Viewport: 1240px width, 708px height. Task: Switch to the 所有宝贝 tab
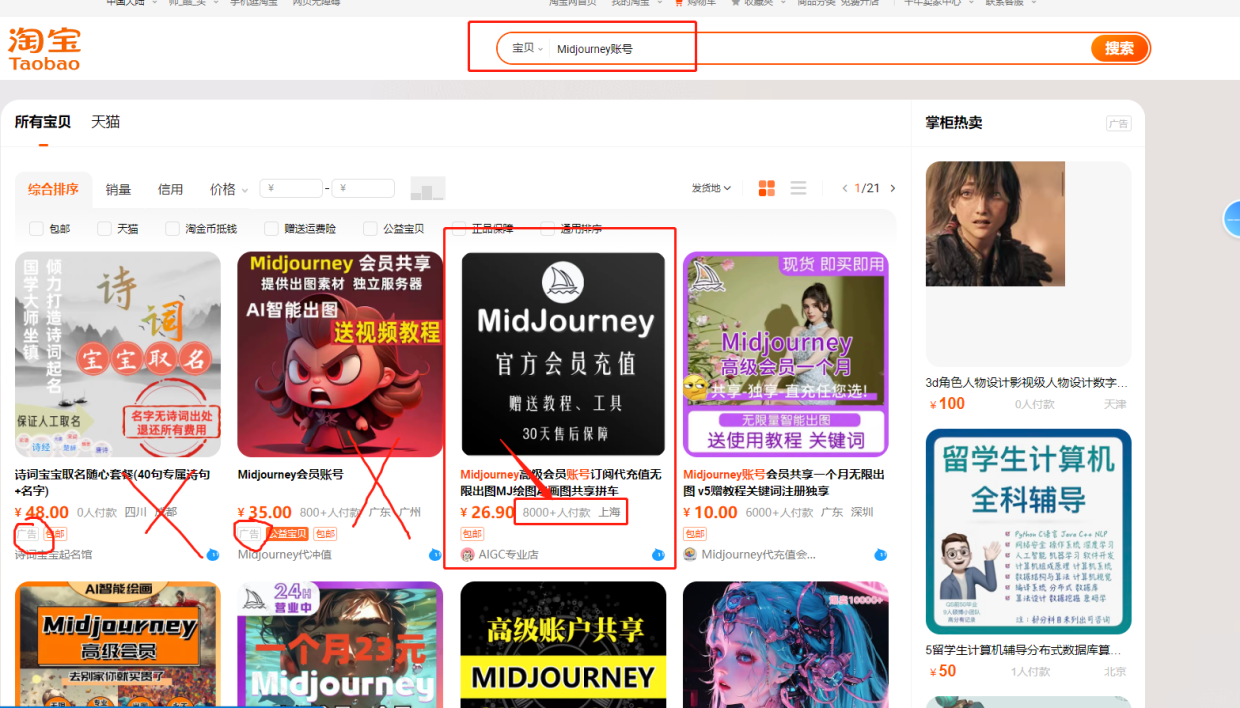(43, 122)
